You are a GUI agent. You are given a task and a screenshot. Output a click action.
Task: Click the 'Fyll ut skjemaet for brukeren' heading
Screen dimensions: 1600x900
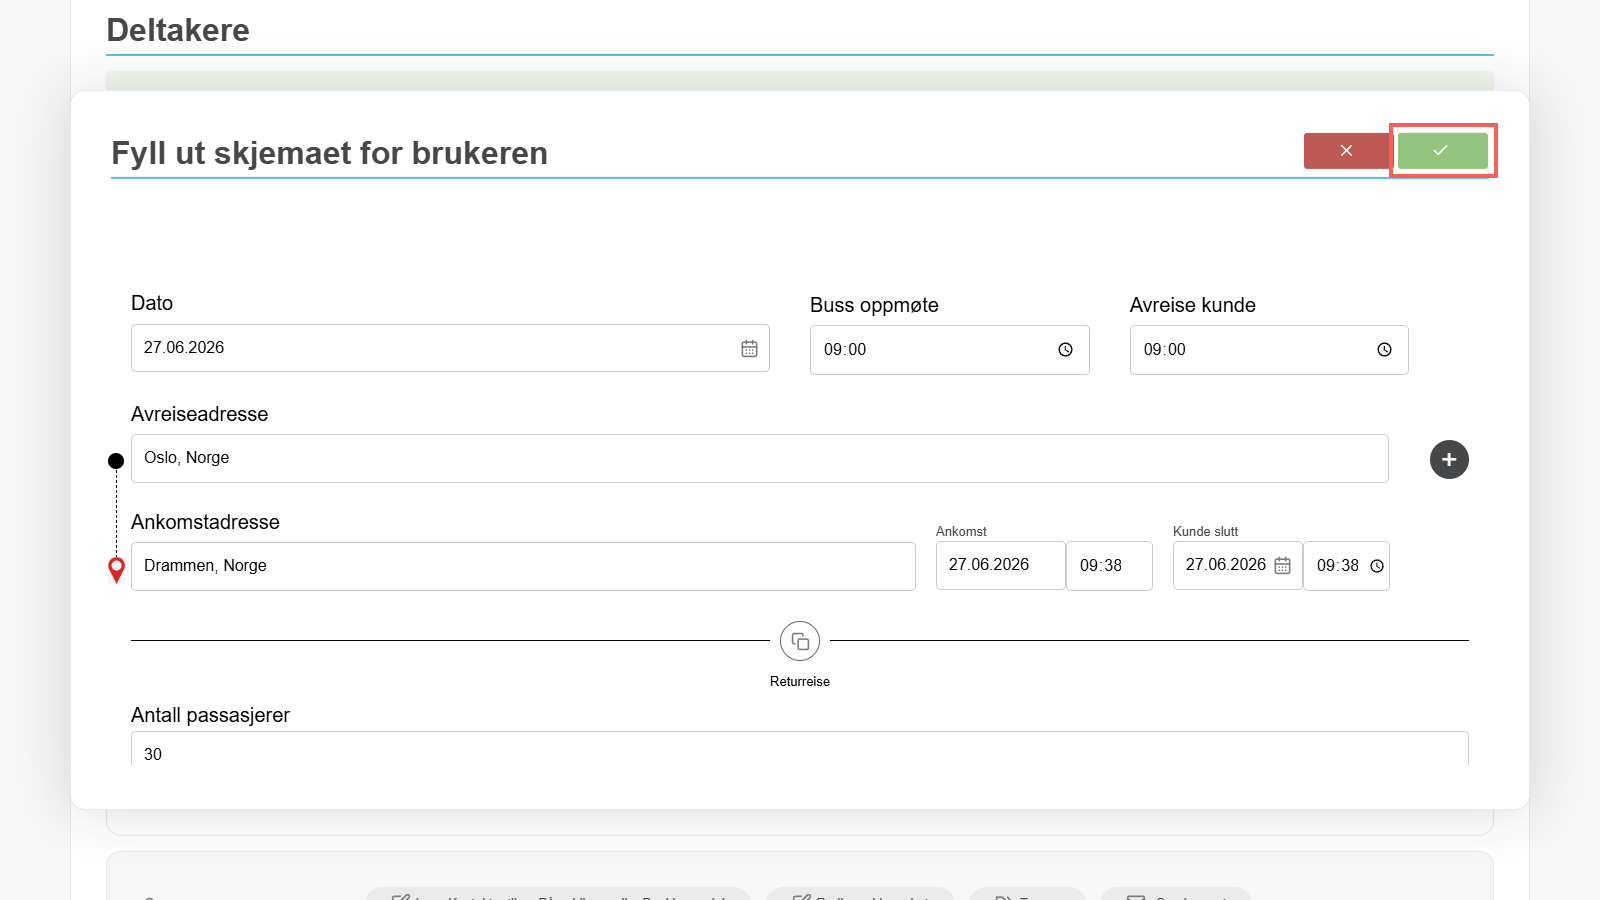point(329,153)
